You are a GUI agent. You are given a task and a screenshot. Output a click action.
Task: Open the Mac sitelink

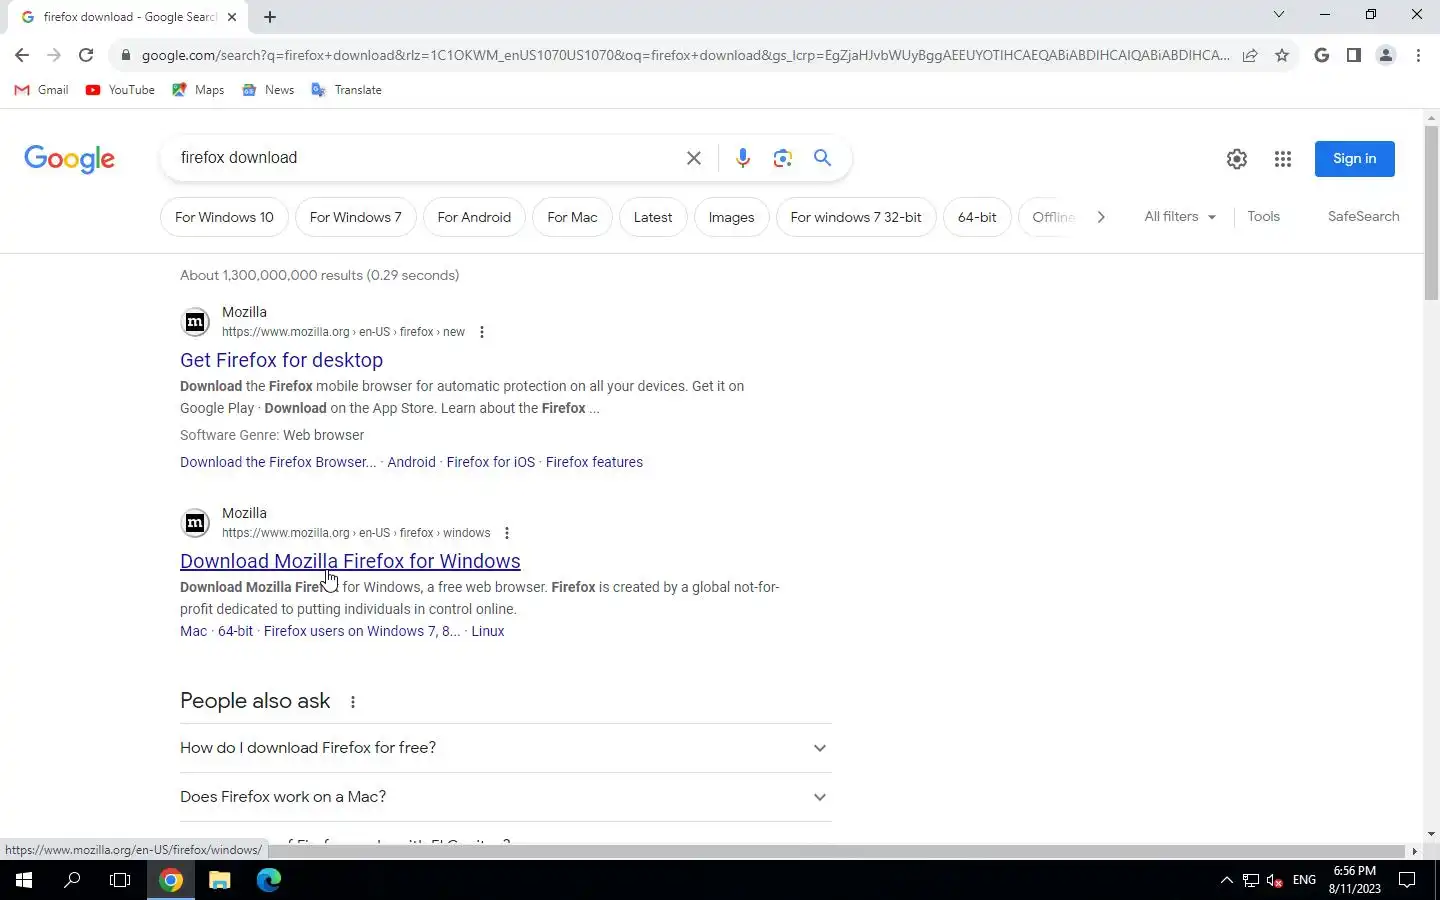click(x=193, y=631)
